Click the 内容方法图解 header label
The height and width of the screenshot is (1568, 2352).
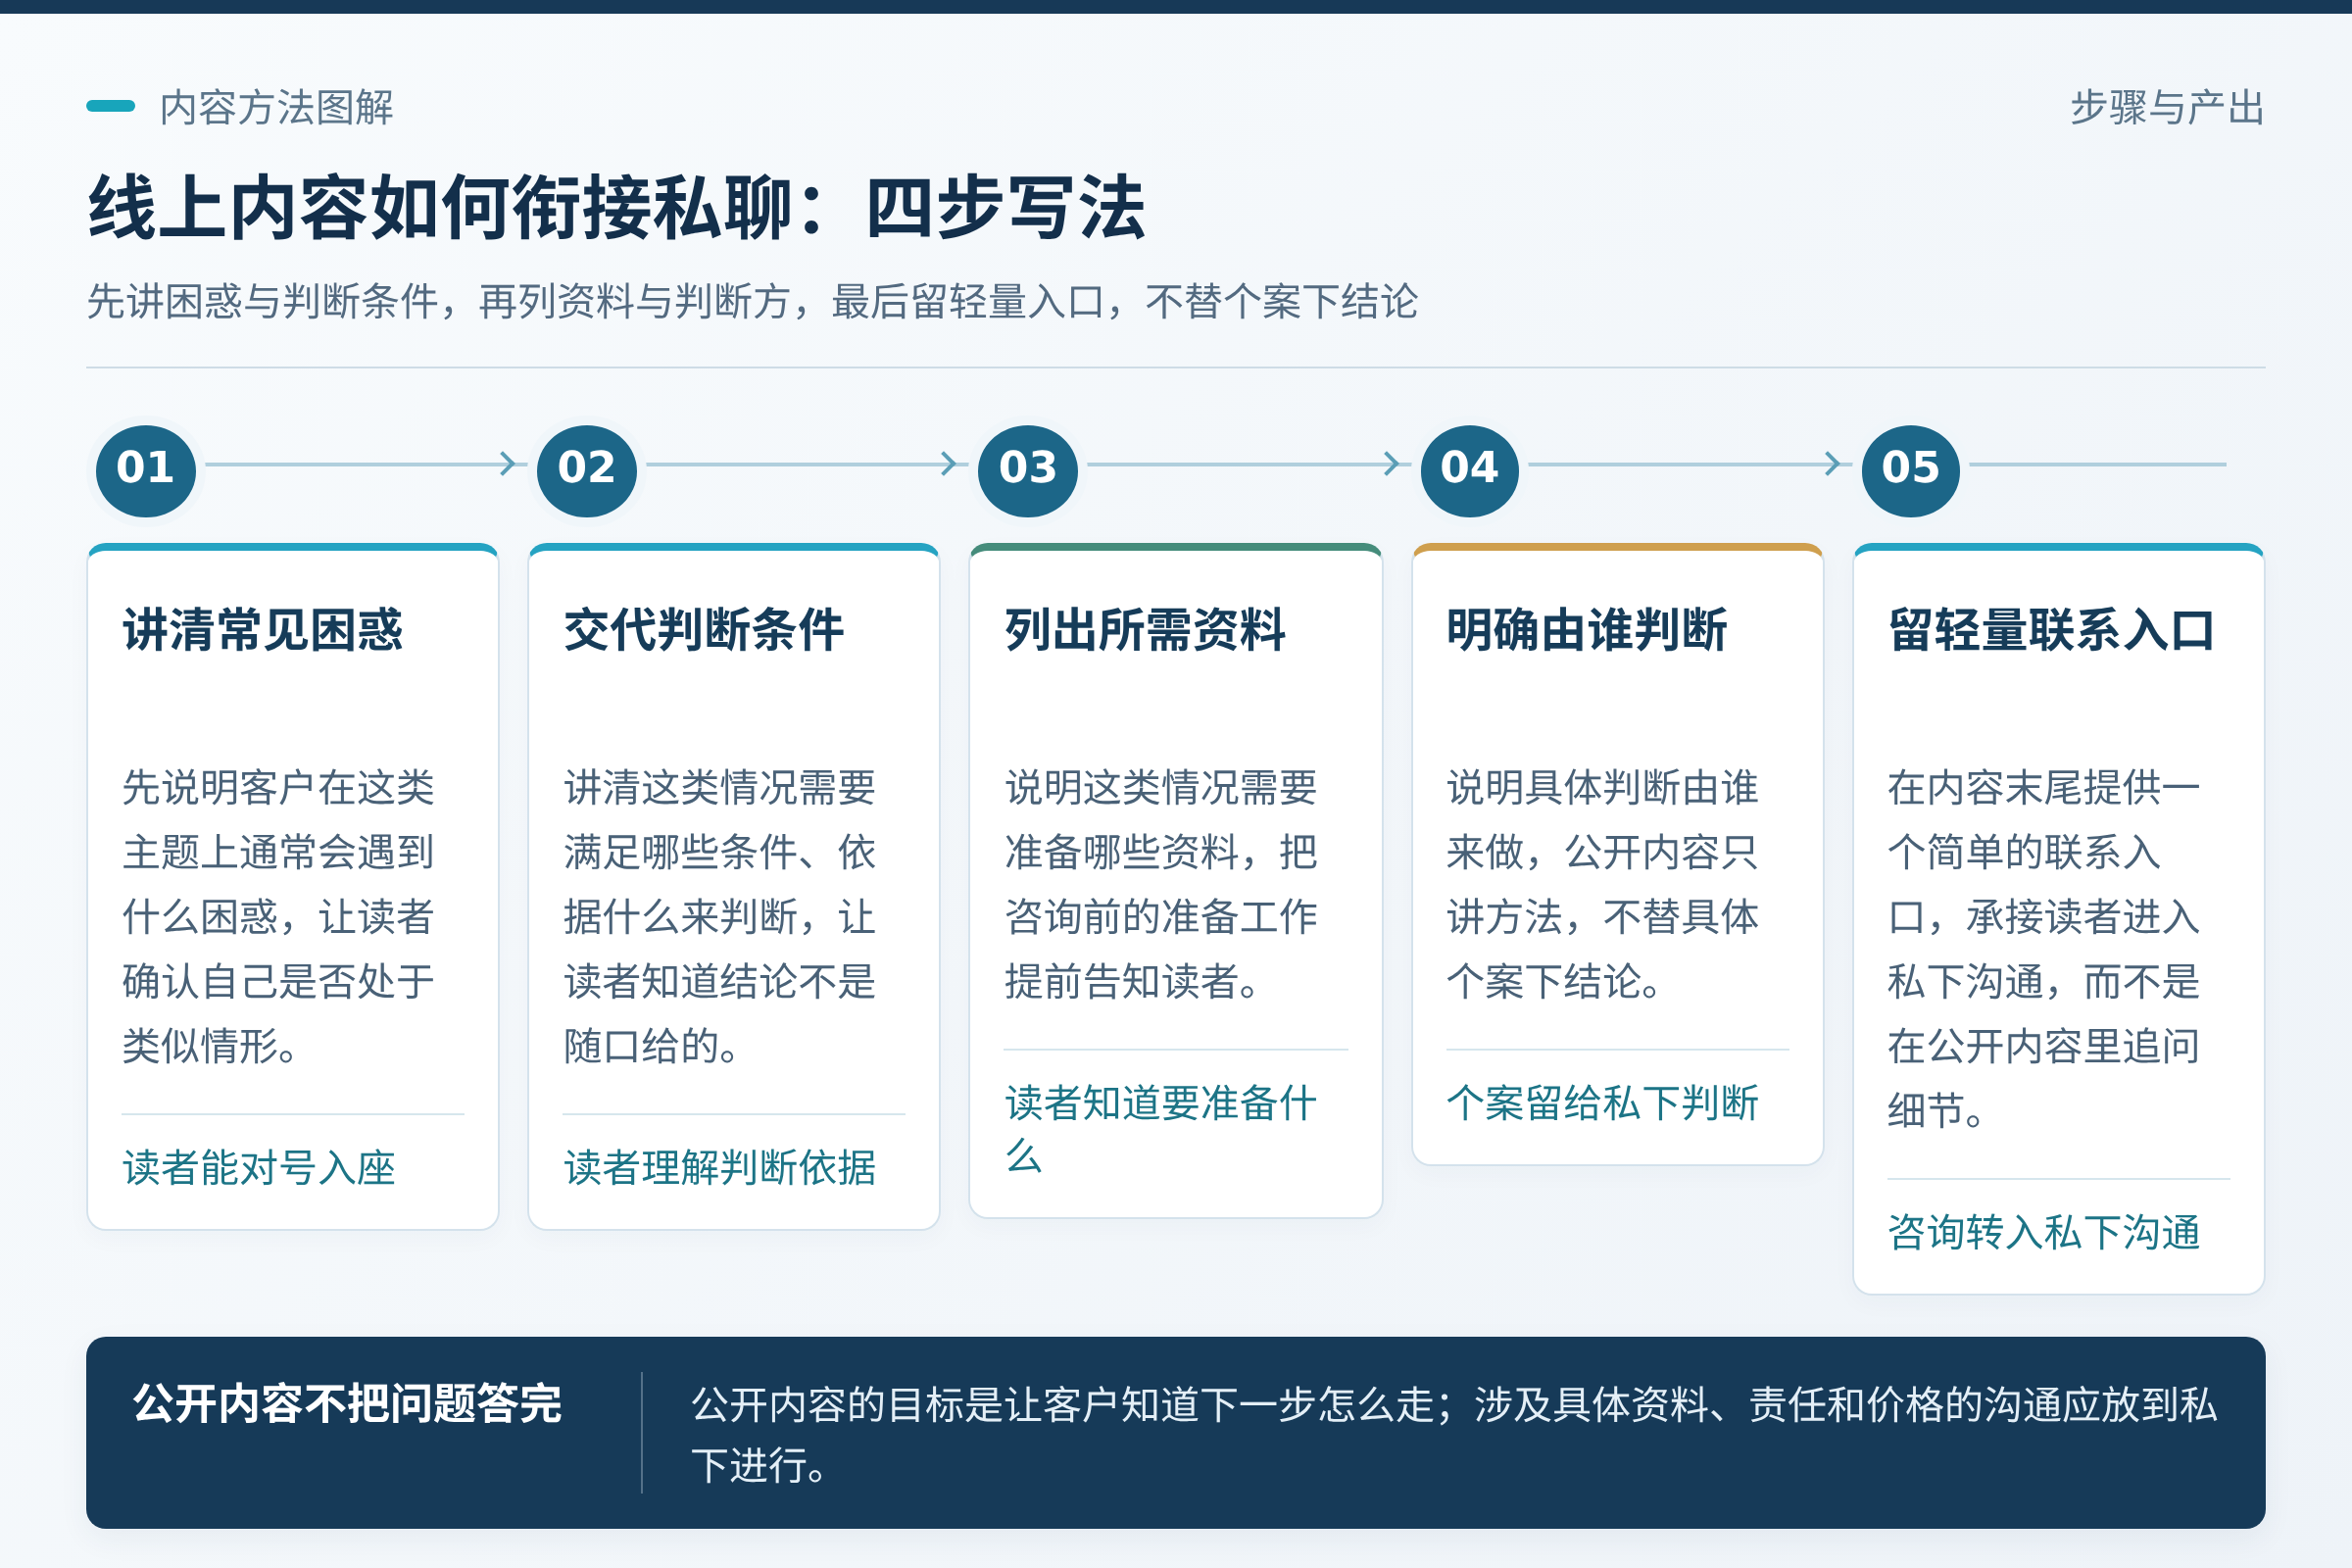coord(277,107)
